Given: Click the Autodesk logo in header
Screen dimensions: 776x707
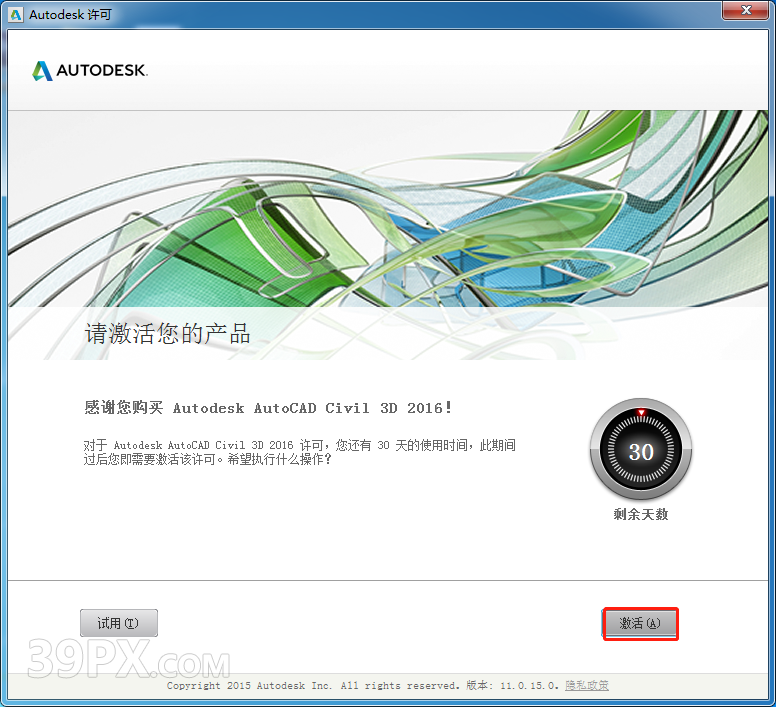Looking at the screenshot, I should 90,70.
